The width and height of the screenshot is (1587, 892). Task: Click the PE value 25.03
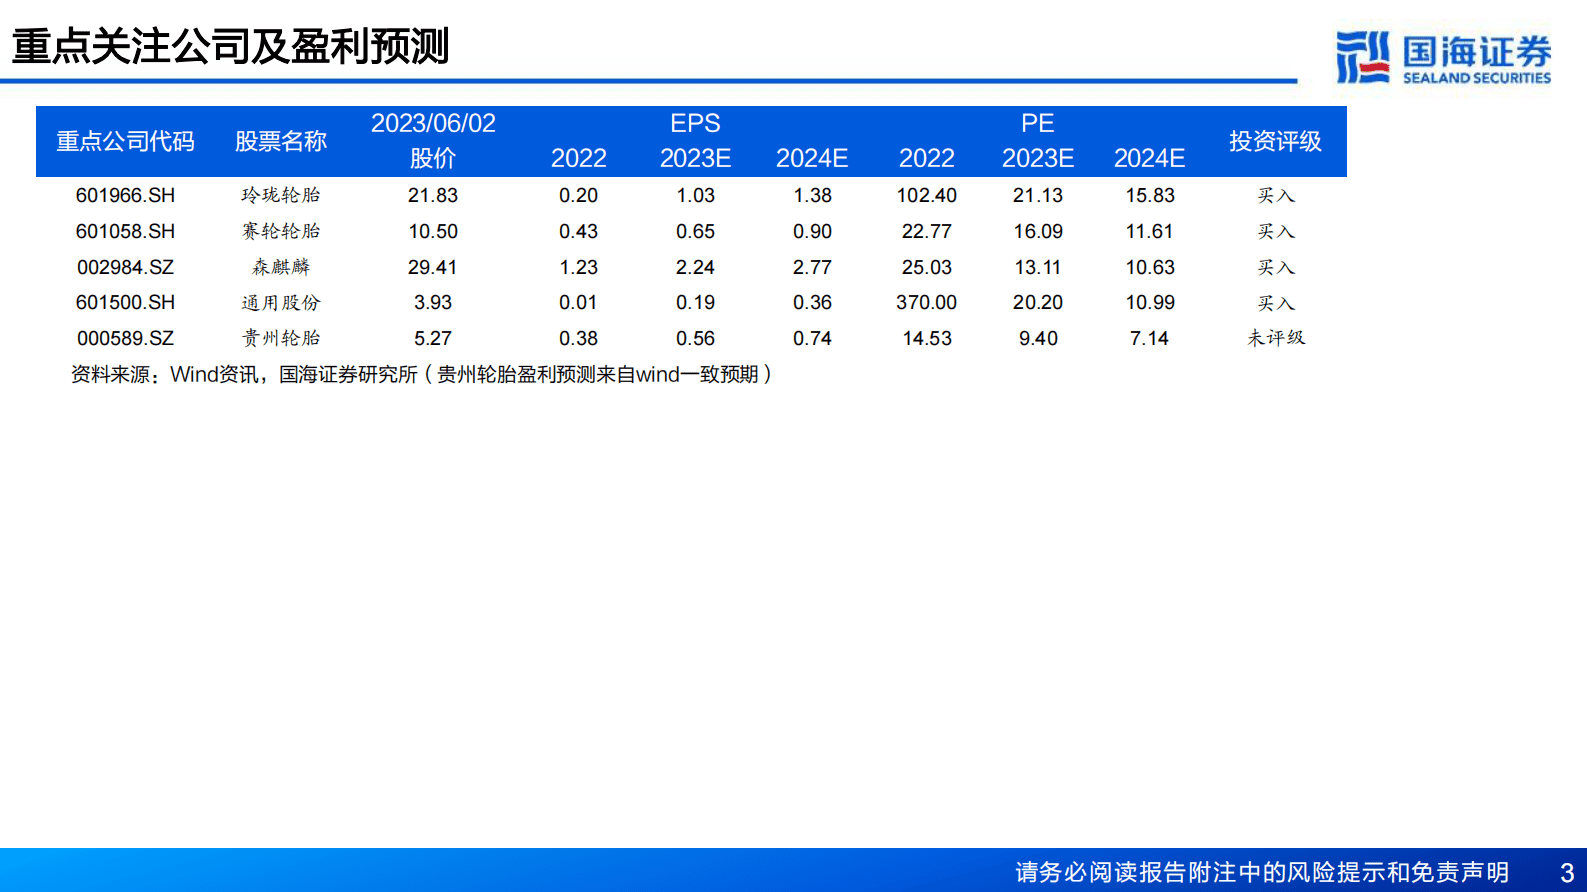click(x=927, y=267)
